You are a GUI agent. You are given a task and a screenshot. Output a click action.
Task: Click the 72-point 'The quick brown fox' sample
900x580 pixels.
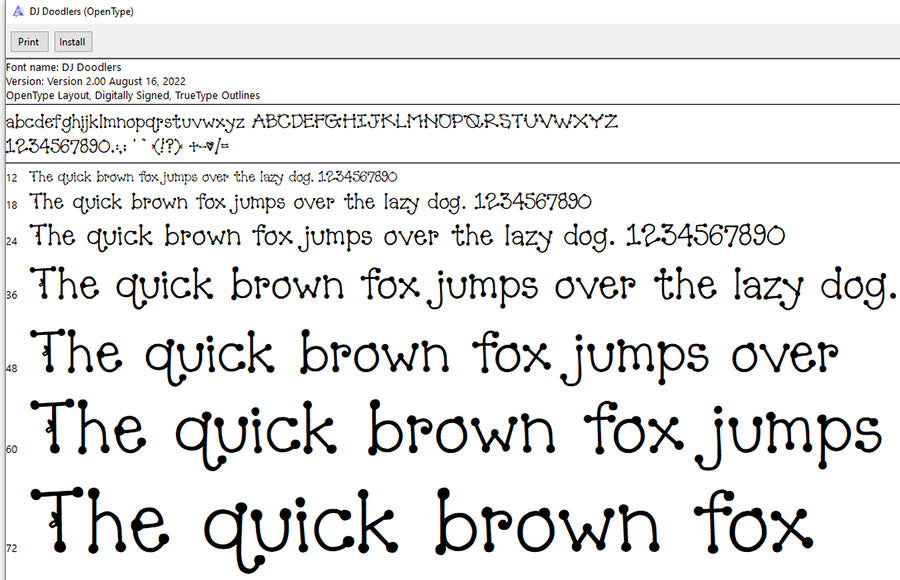tap(422, 529)
